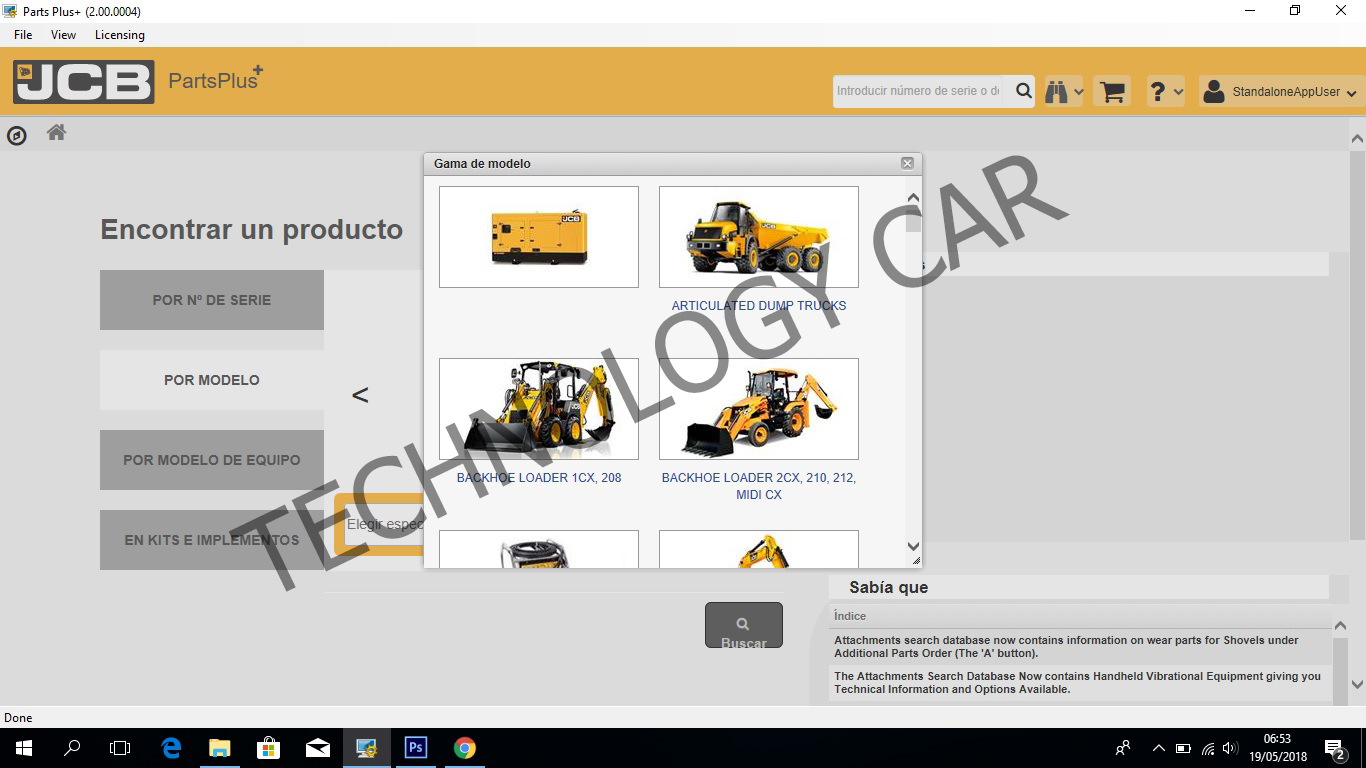Open the People icon in system tray
1366x768 pixels.
tap(1123, 748)
